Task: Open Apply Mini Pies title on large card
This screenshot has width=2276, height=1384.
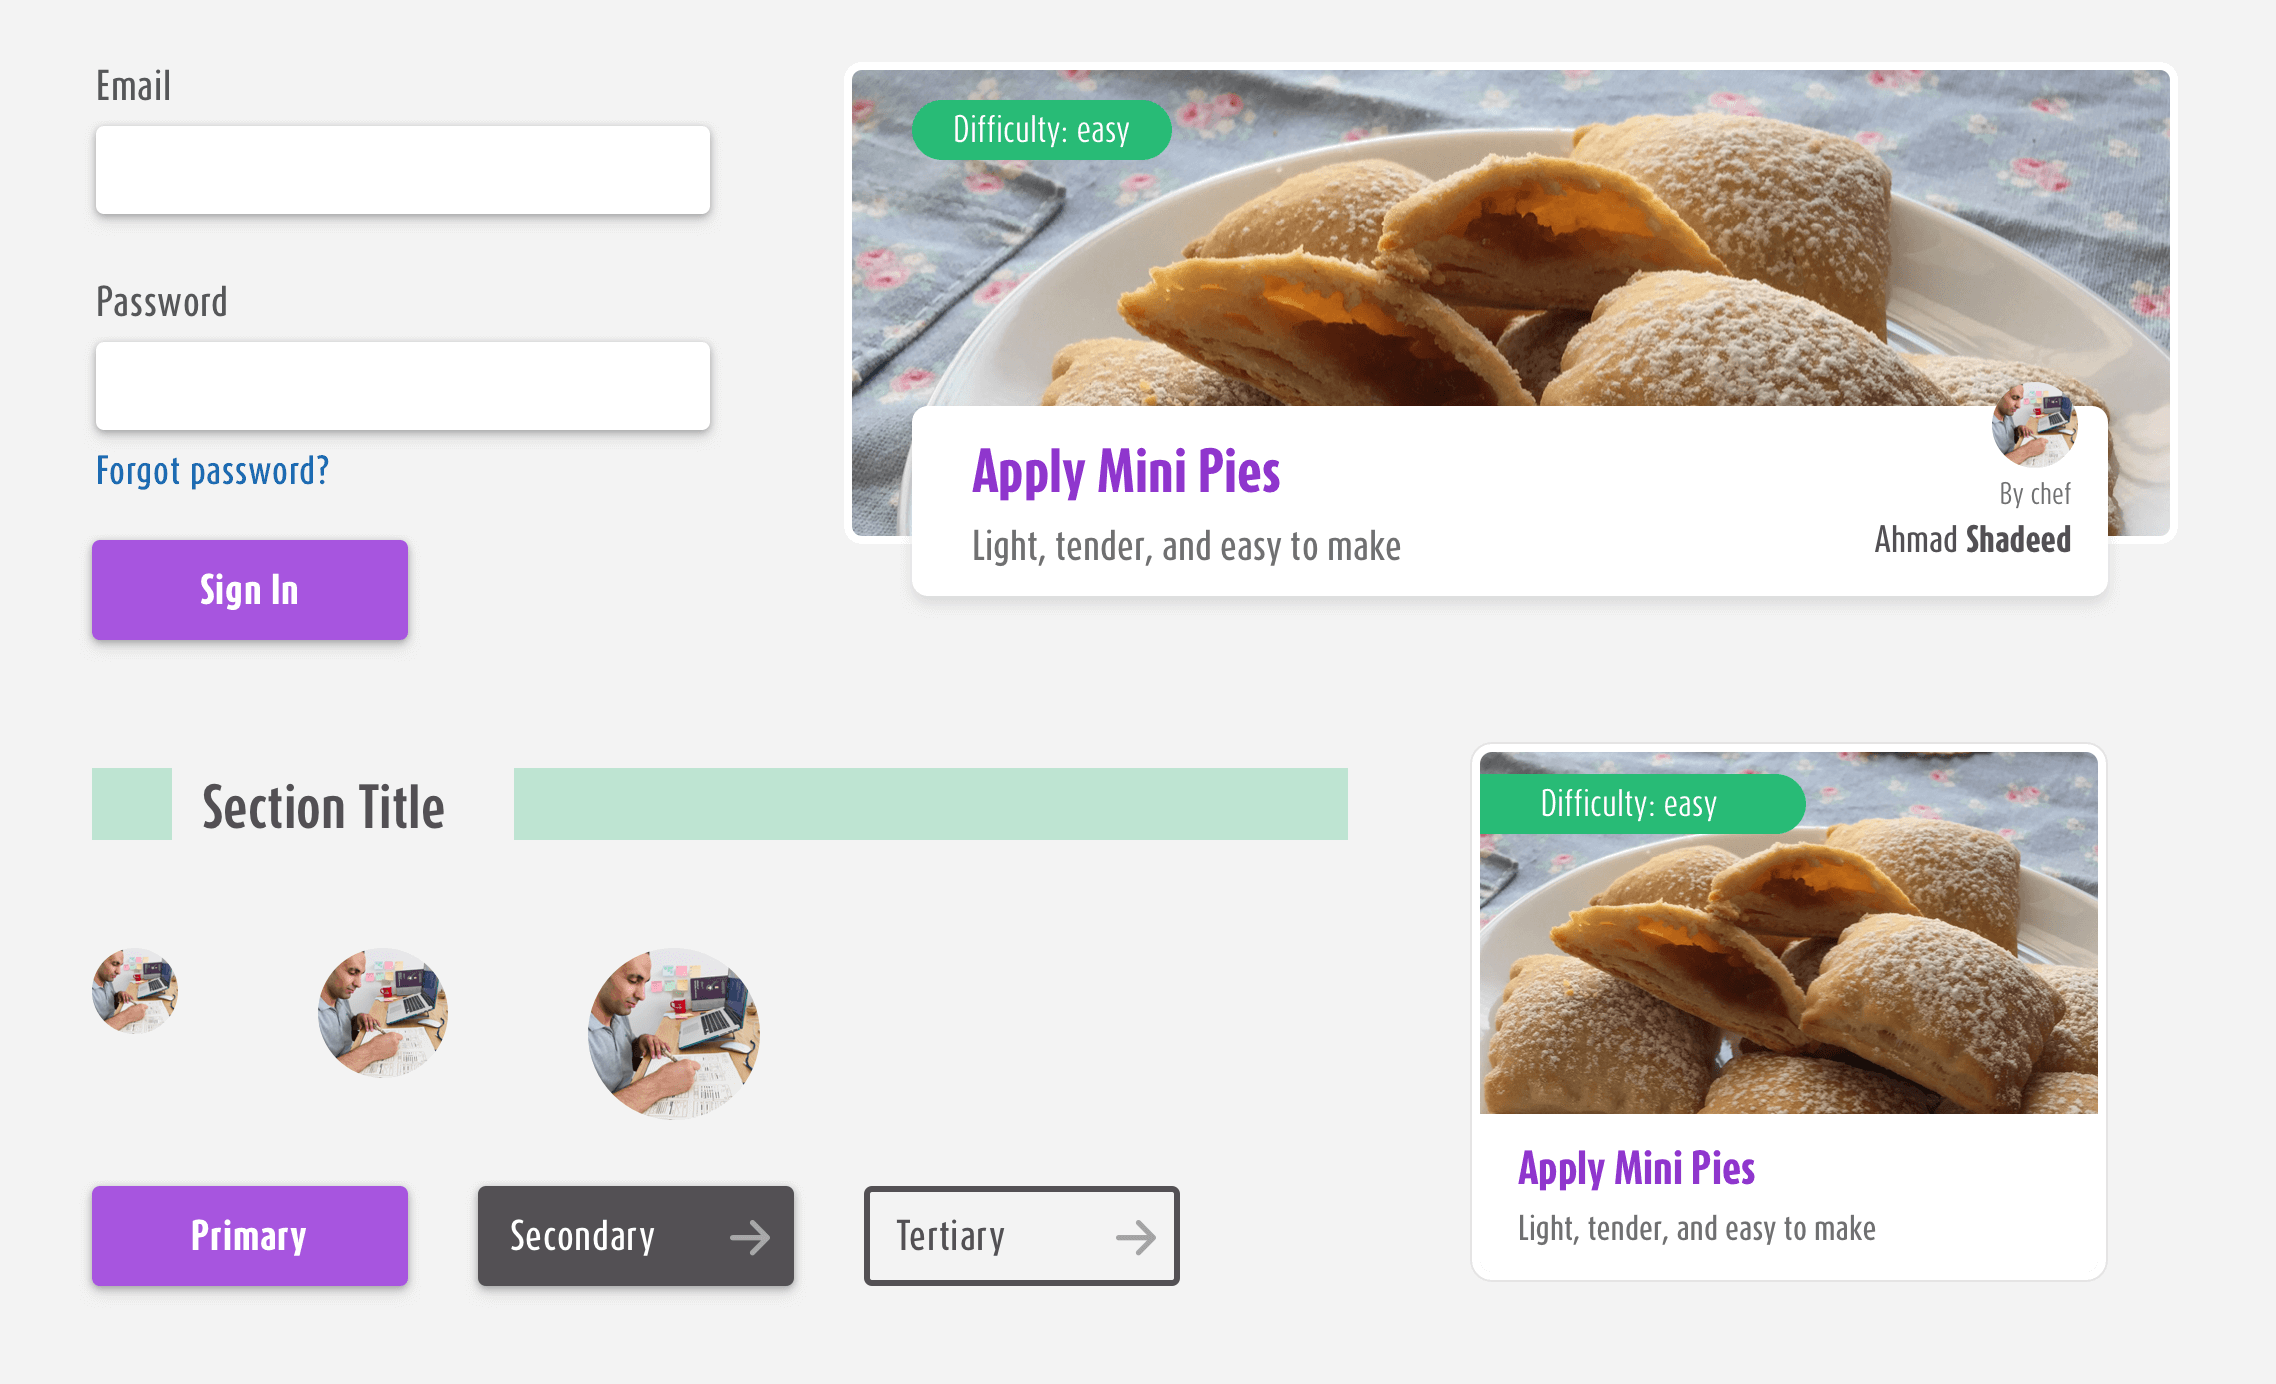Action: click(x=1126, y=472)
